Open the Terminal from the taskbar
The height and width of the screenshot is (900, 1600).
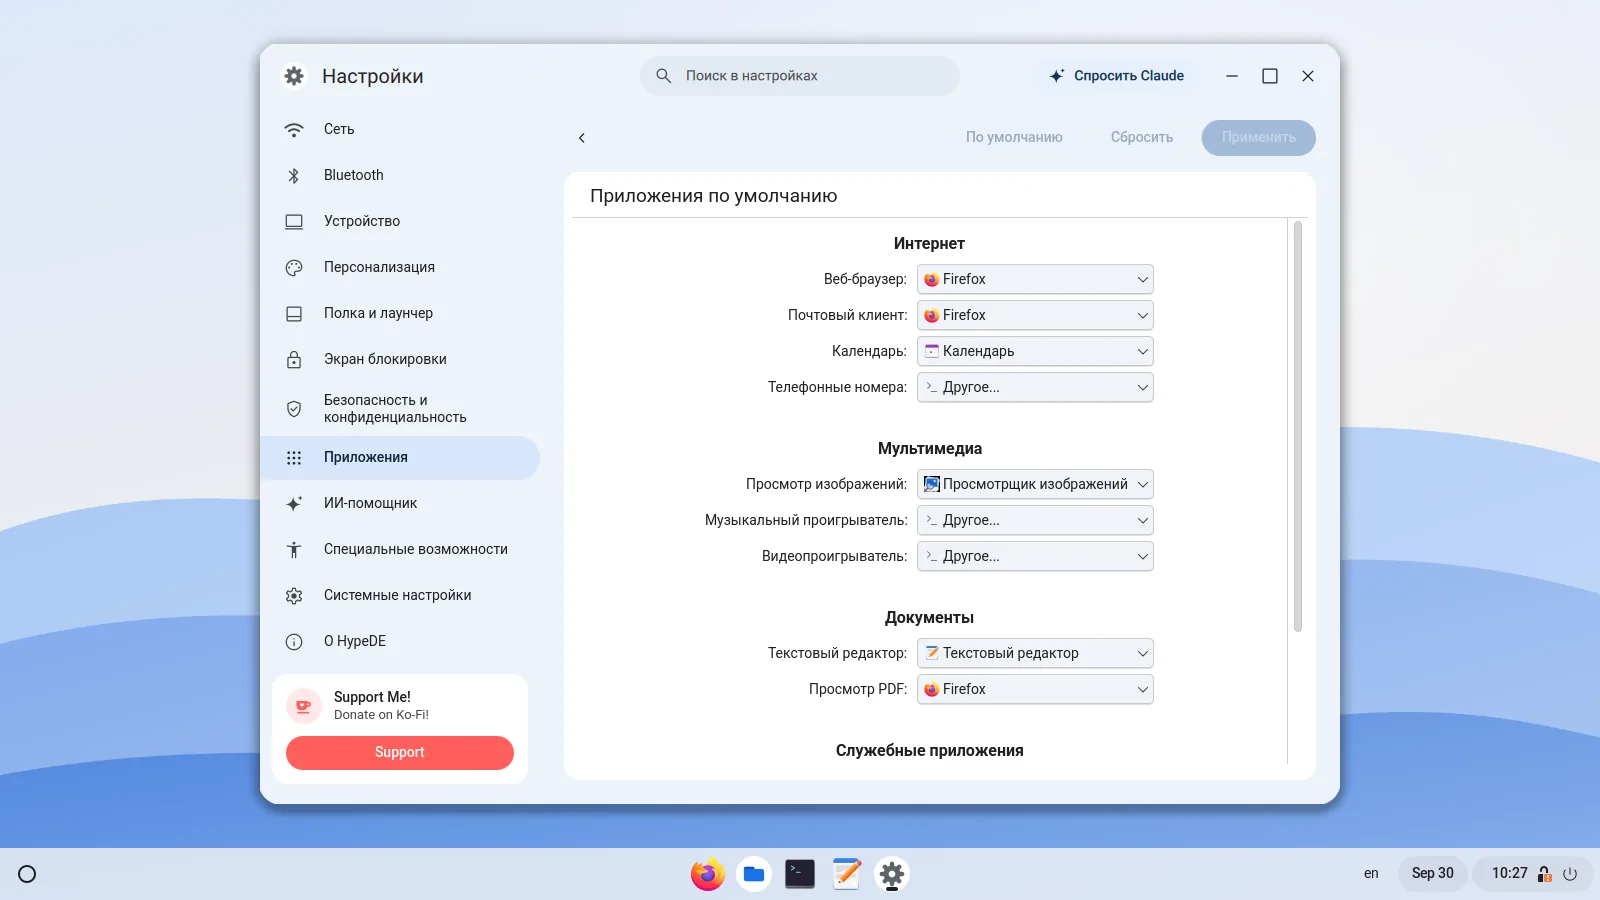click(800, 874)
